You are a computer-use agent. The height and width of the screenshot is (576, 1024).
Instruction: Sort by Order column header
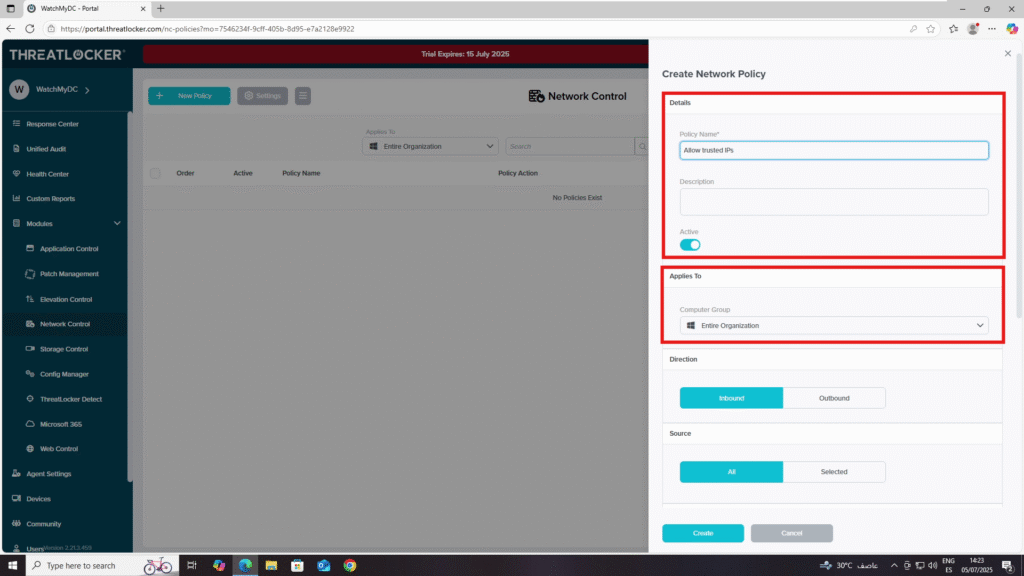tap(185, 173)
